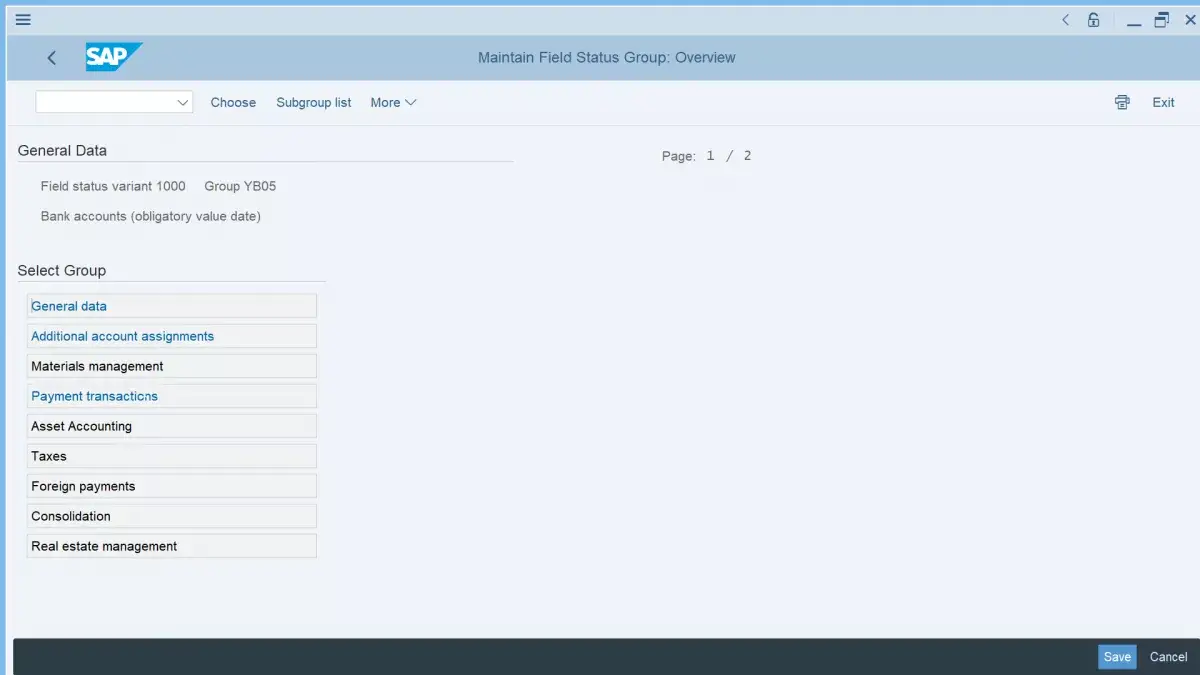Image resolution: width=1200 pixels, height=675 pixels.
Task: Click the General Data section heading
Action: pos(62,150)
